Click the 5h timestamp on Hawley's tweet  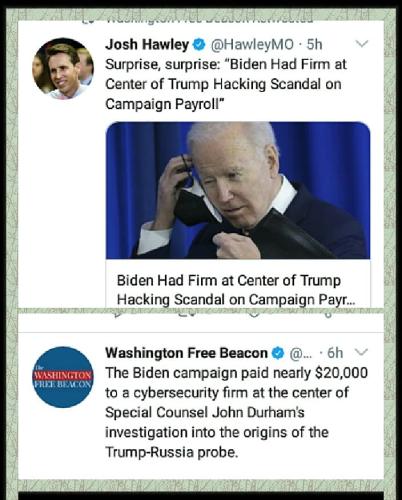coord(314,44)
